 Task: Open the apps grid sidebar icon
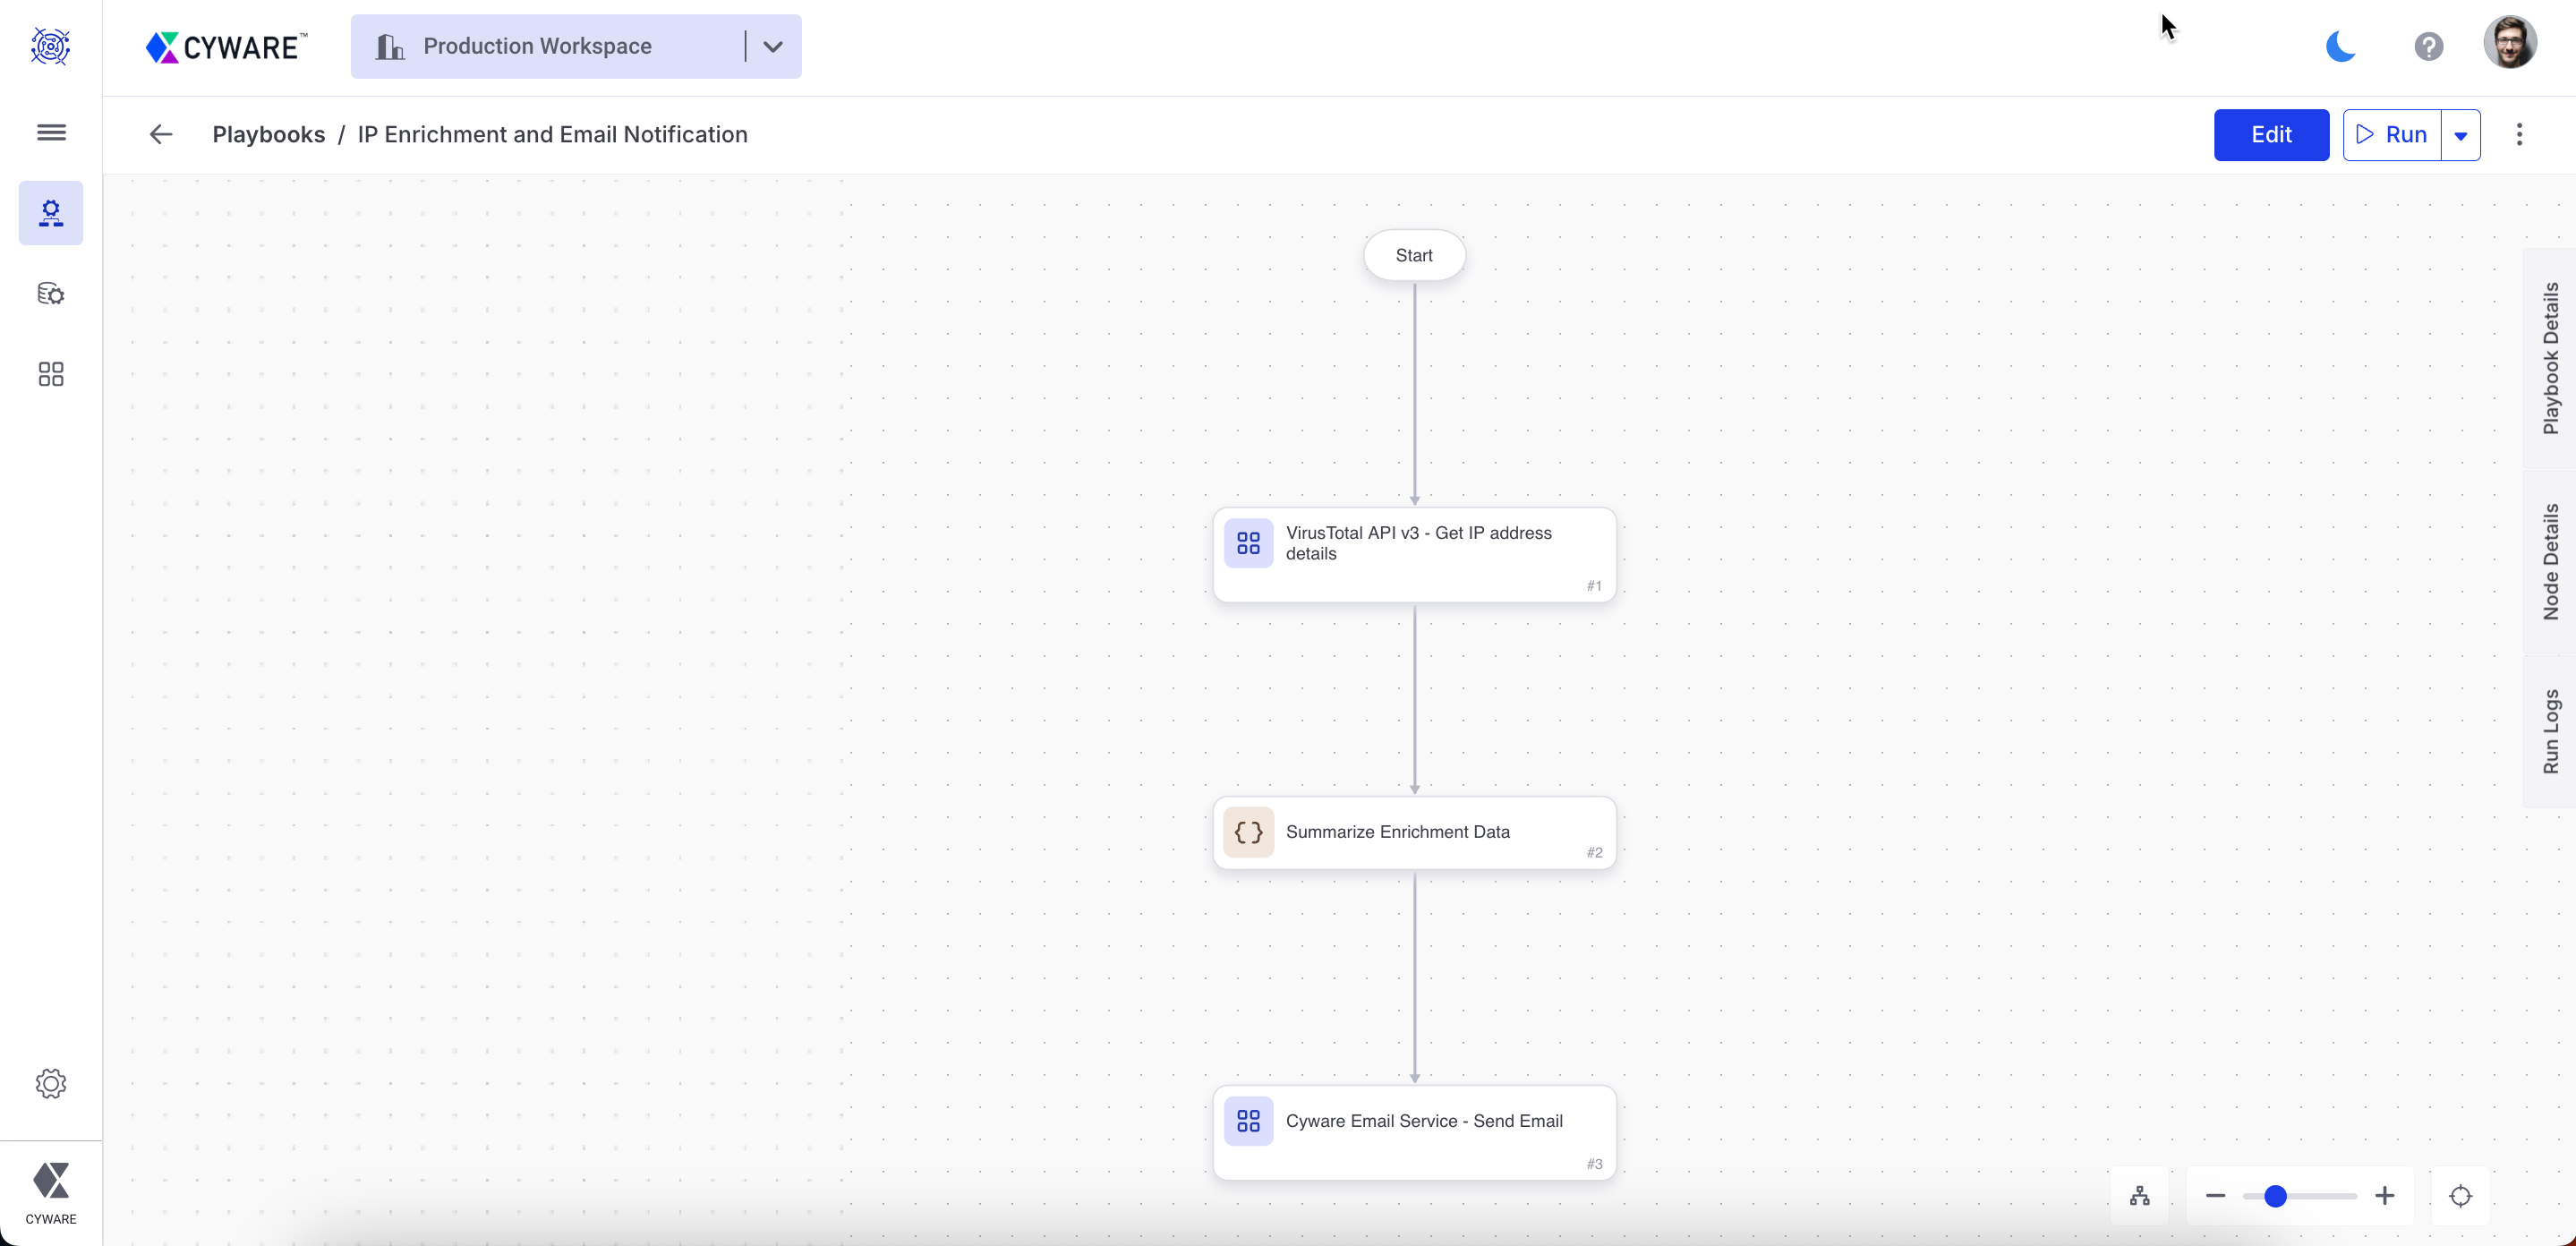coord(51,374)
